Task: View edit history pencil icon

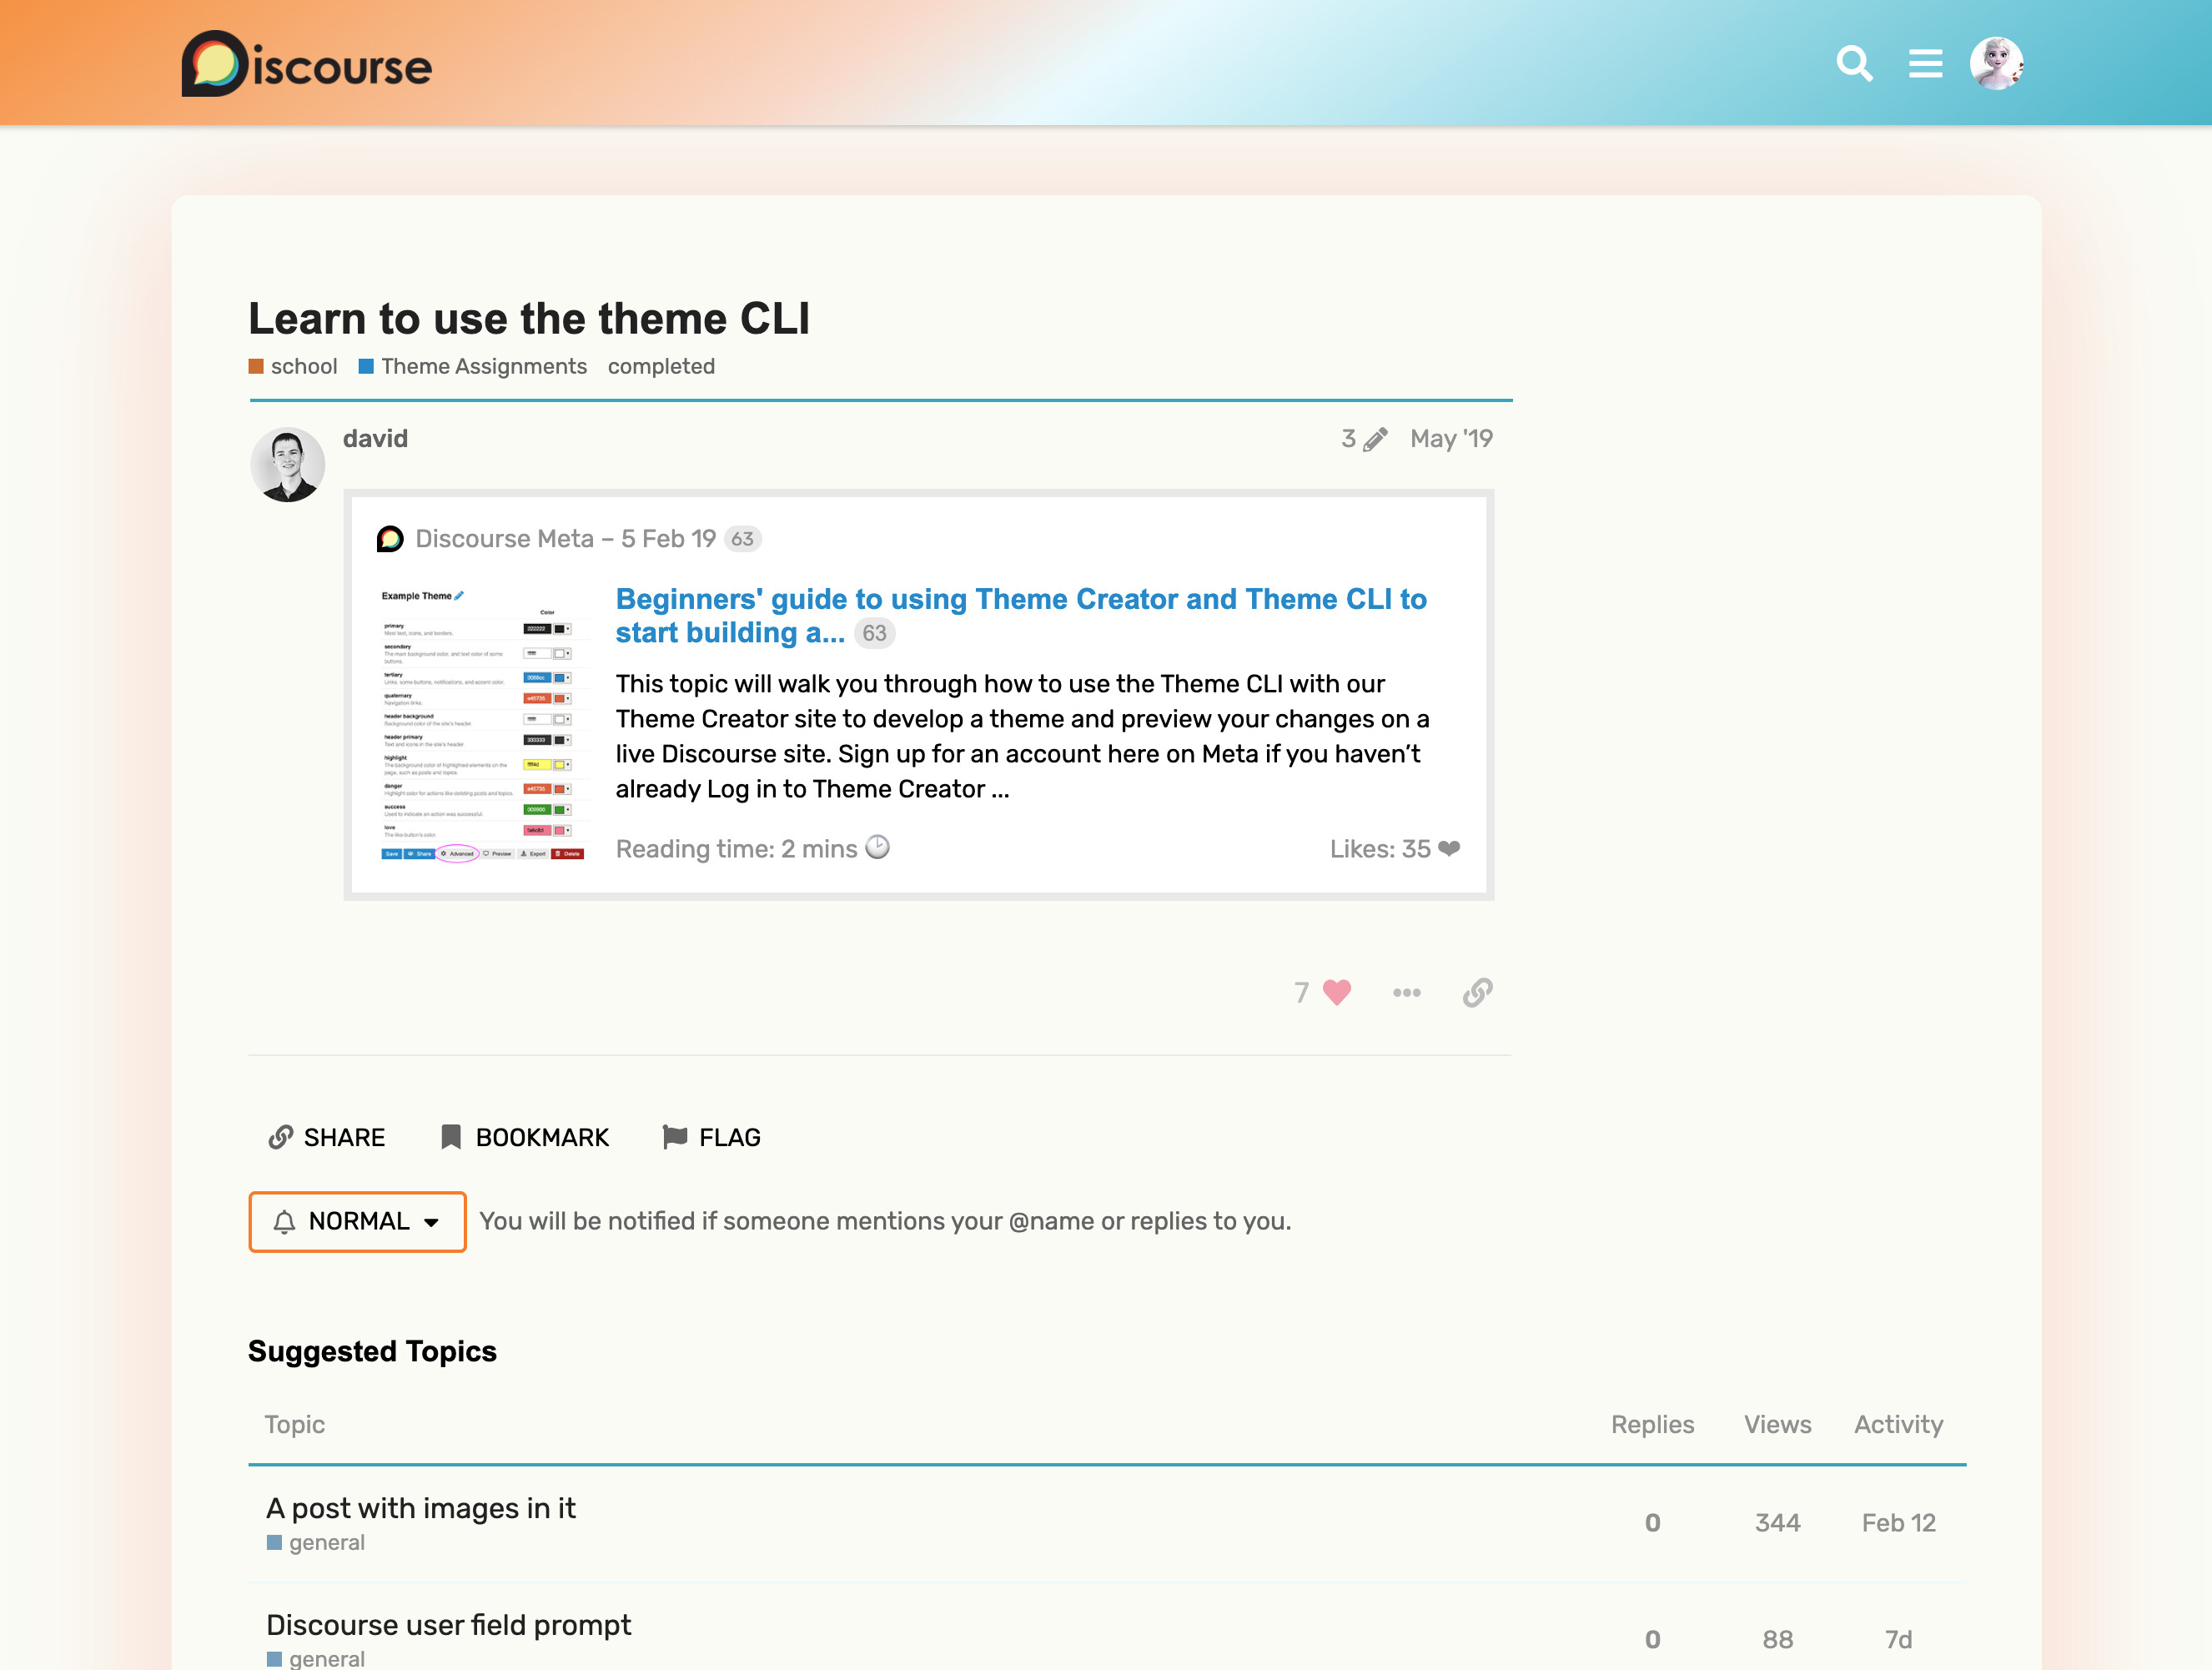Action: [x=1375, y=439]
